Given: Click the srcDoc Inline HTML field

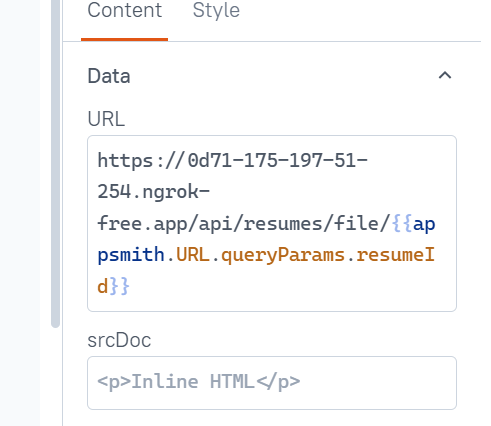Looking at the screenshot, I should pyautogui.click(x=272, y=383).
